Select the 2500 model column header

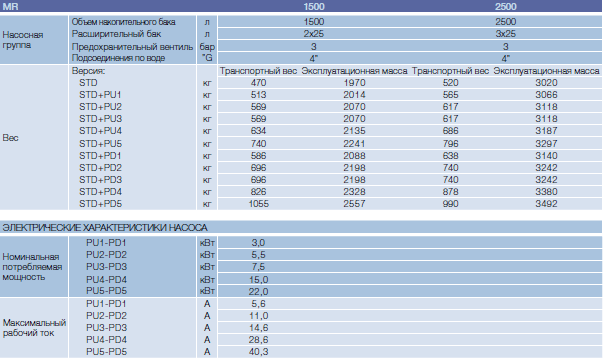505,7
